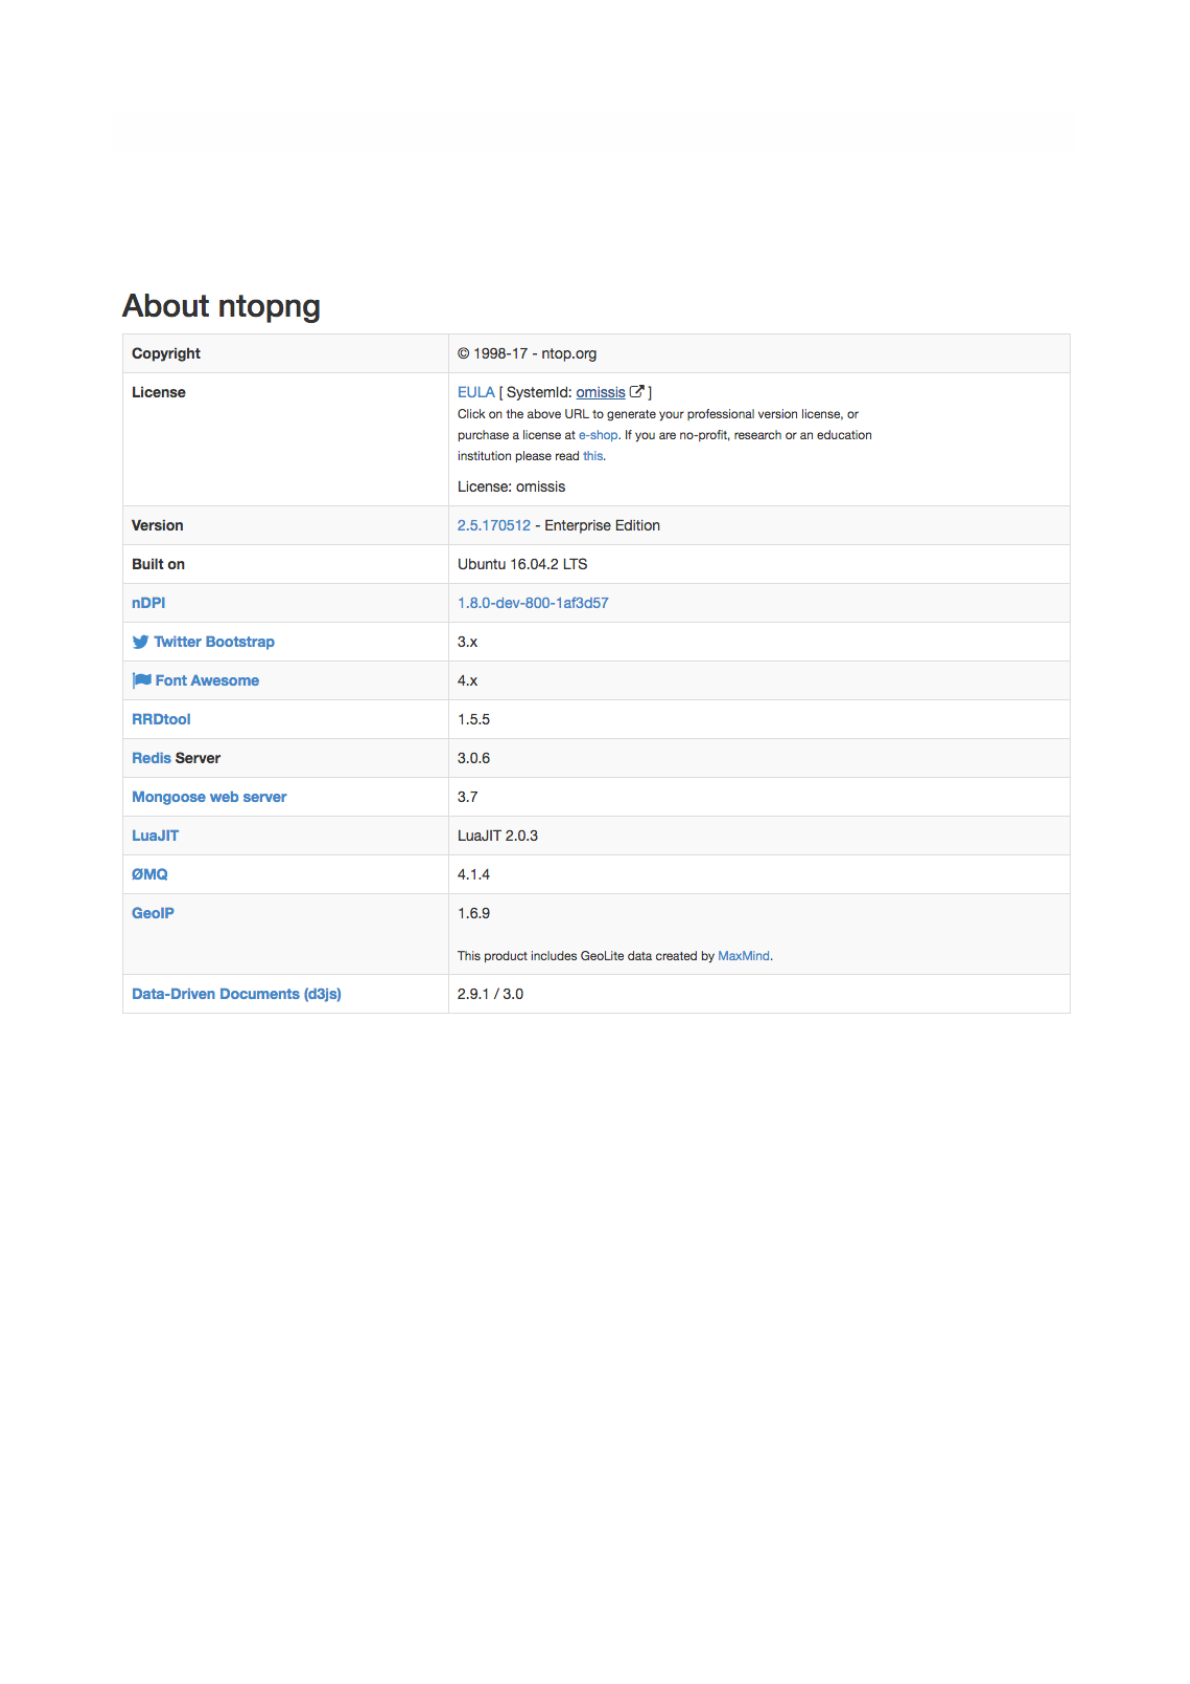Open the Font Awesome link

point(207,680)
